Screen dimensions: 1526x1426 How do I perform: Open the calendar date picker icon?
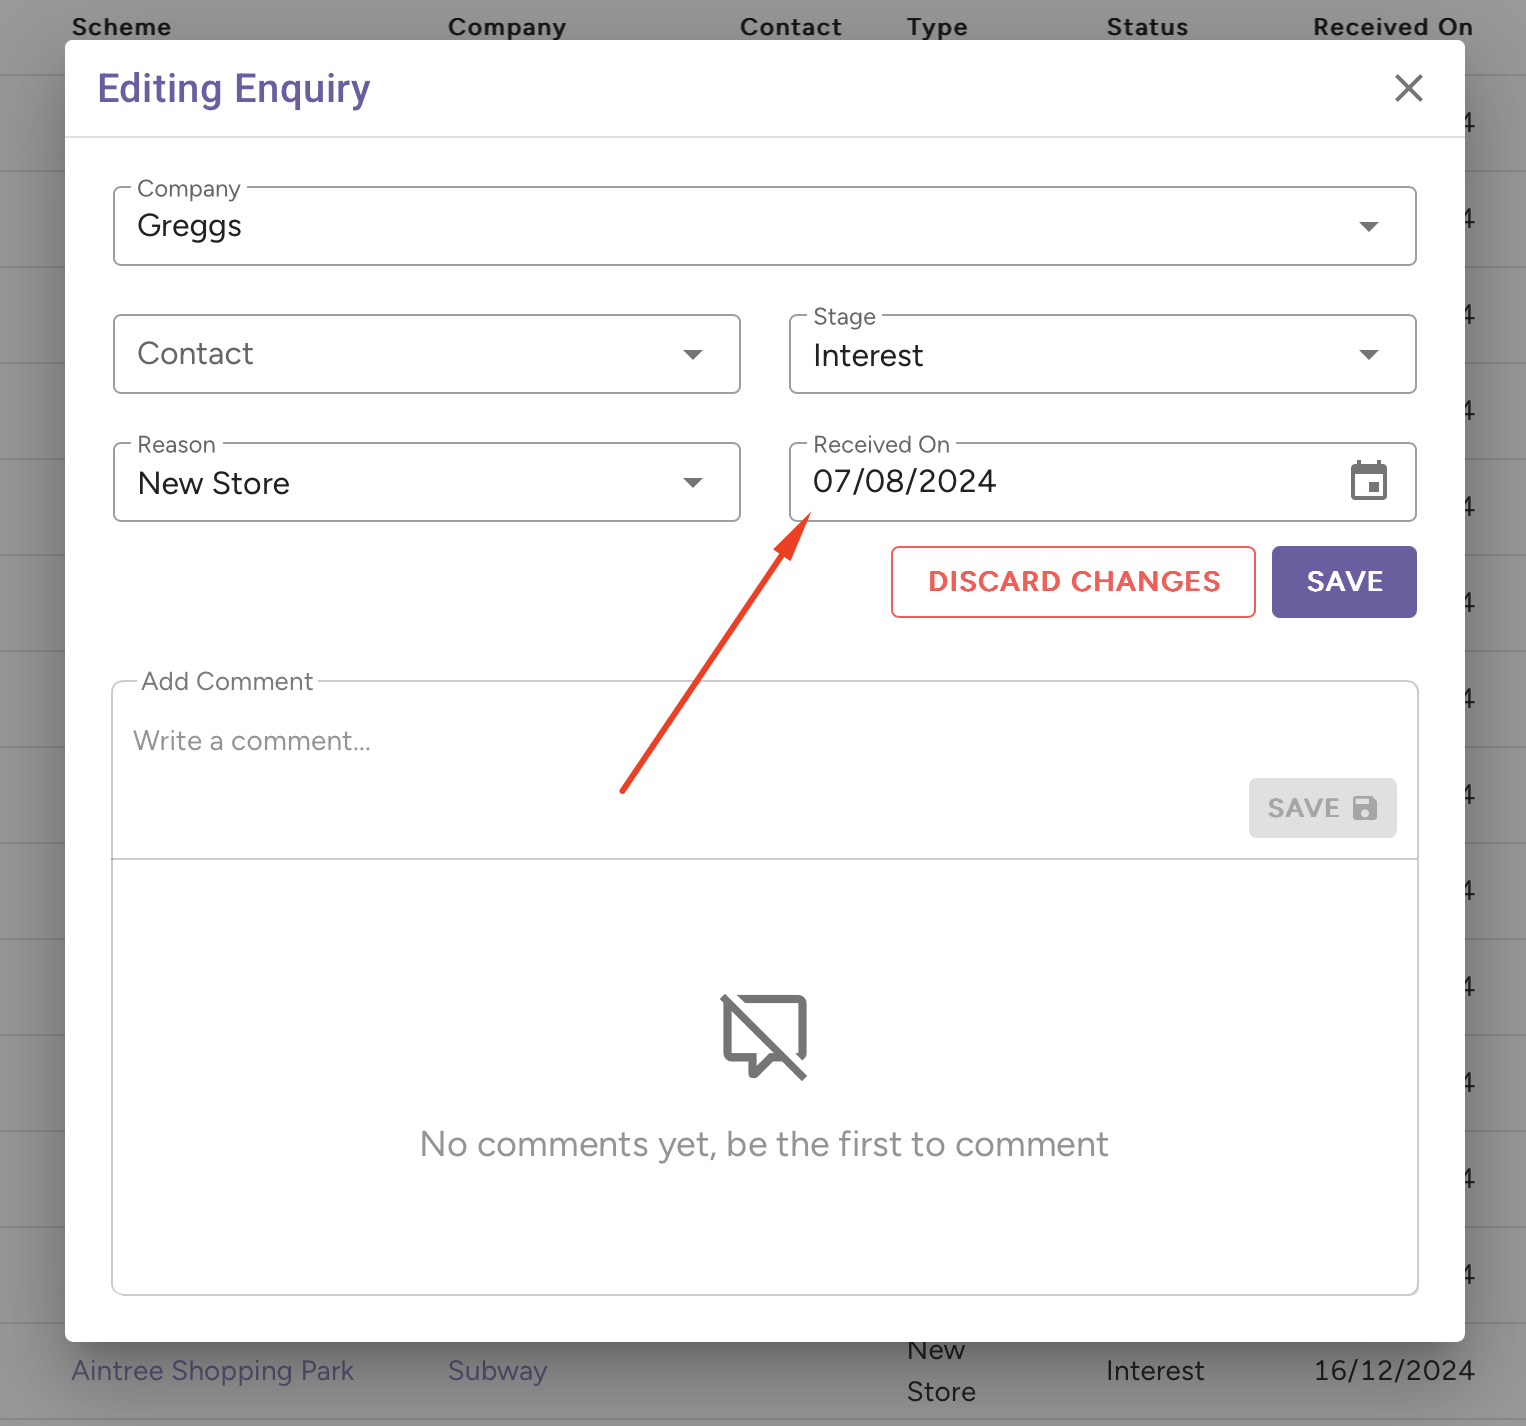pos(1368,481)
